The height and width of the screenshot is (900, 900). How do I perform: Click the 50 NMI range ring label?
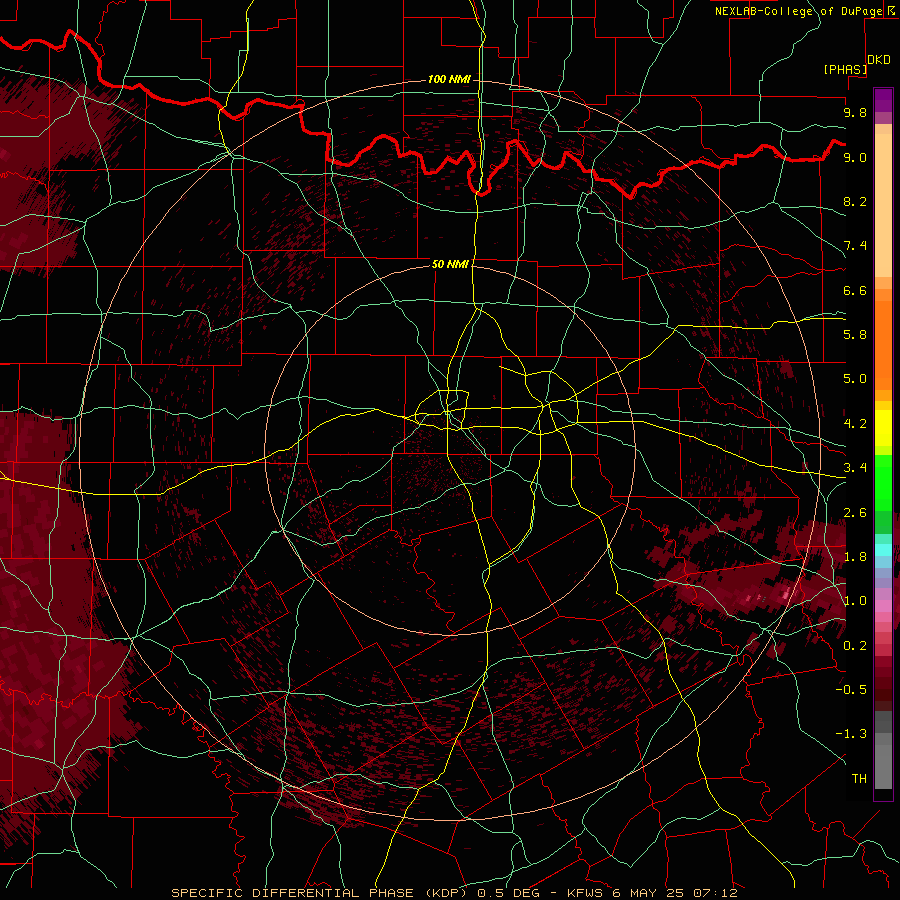click(x=450, y=264)
